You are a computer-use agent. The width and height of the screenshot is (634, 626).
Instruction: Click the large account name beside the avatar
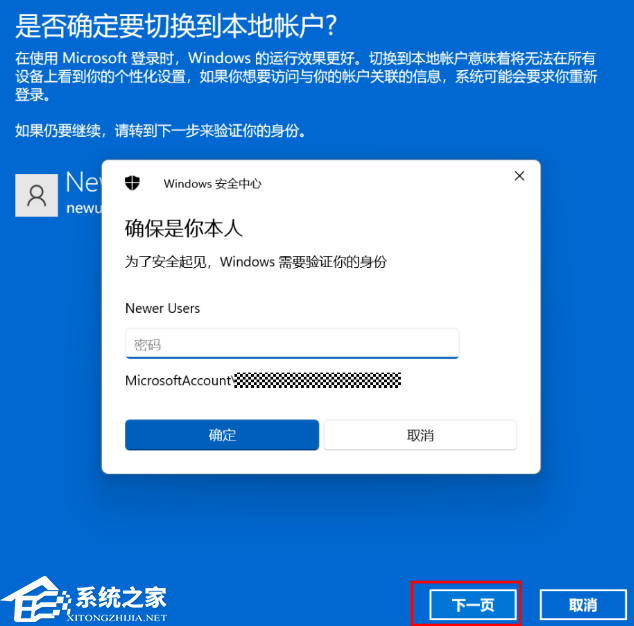84,182
